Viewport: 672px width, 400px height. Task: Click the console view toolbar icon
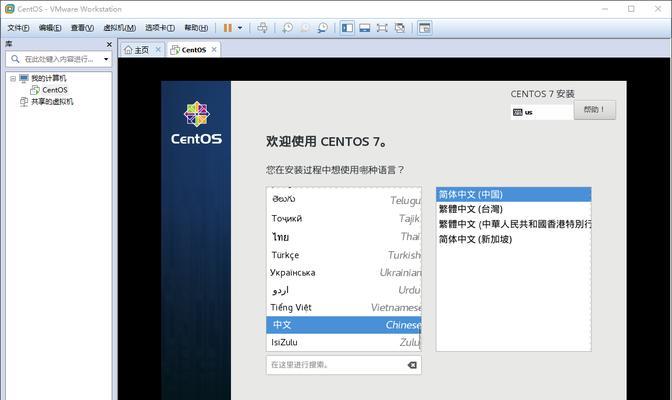425,28
